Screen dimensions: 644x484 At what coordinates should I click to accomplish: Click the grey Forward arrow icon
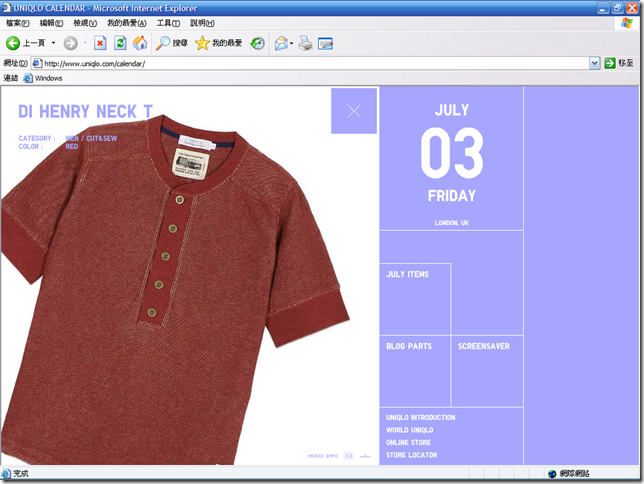tap(71, 43)
